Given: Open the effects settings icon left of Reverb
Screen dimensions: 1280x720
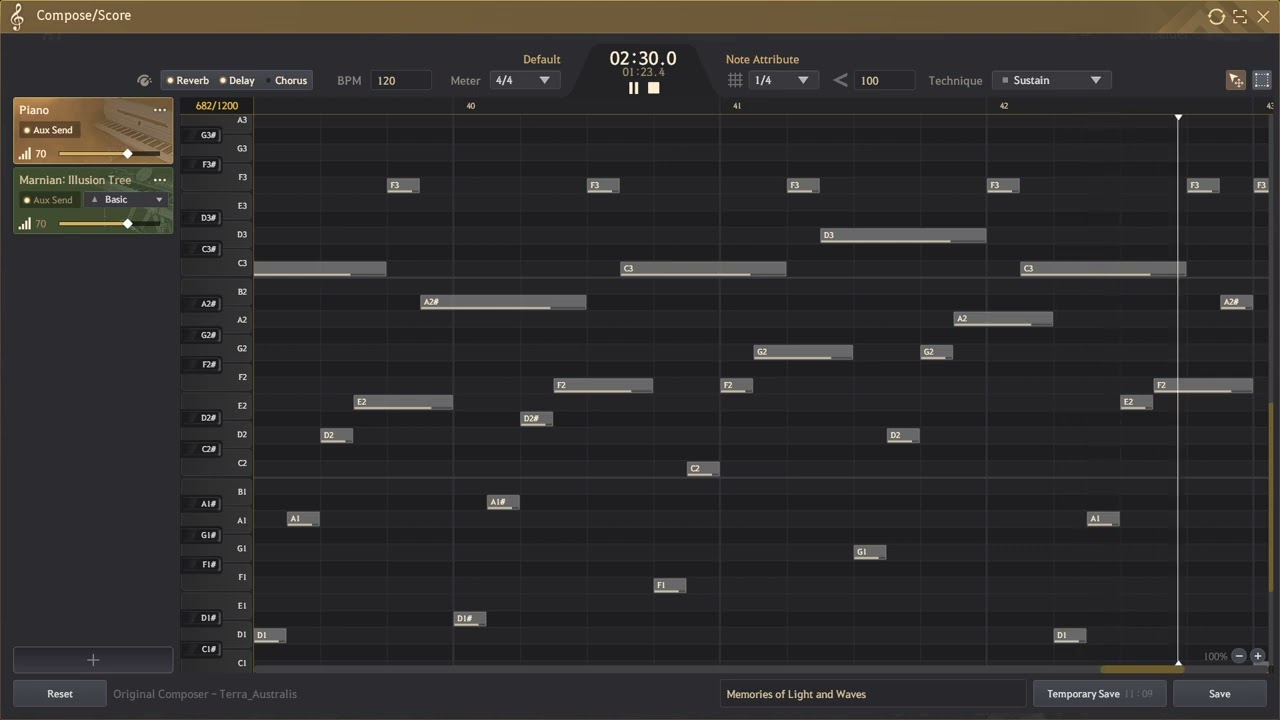Looking at the screenshot, I should [144, 81].
